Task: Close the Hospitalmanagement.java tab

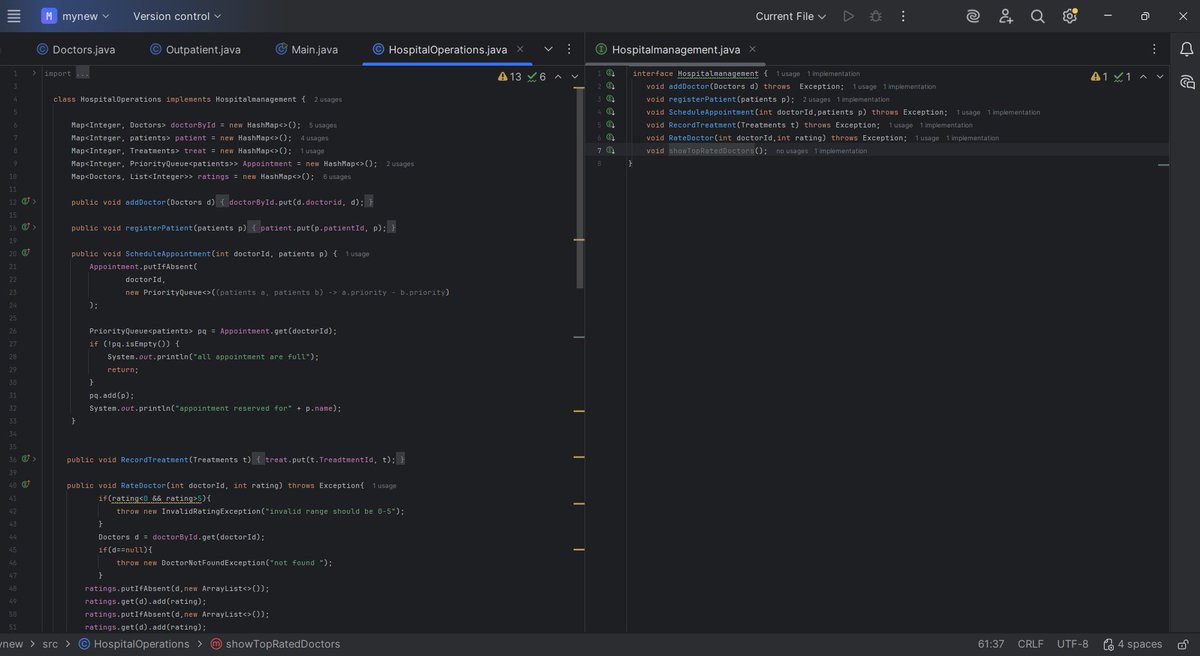Action: coord(752,49)
